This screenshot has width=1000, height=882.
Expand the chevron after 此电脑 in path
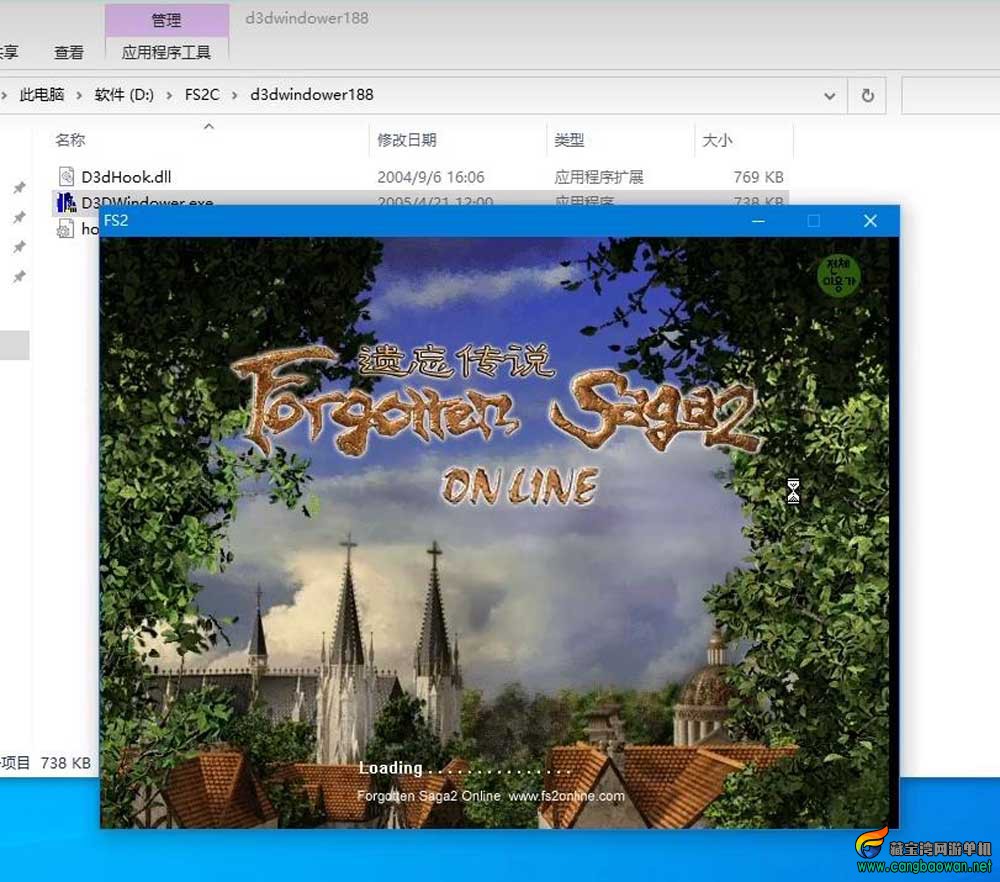coord(79,95)
